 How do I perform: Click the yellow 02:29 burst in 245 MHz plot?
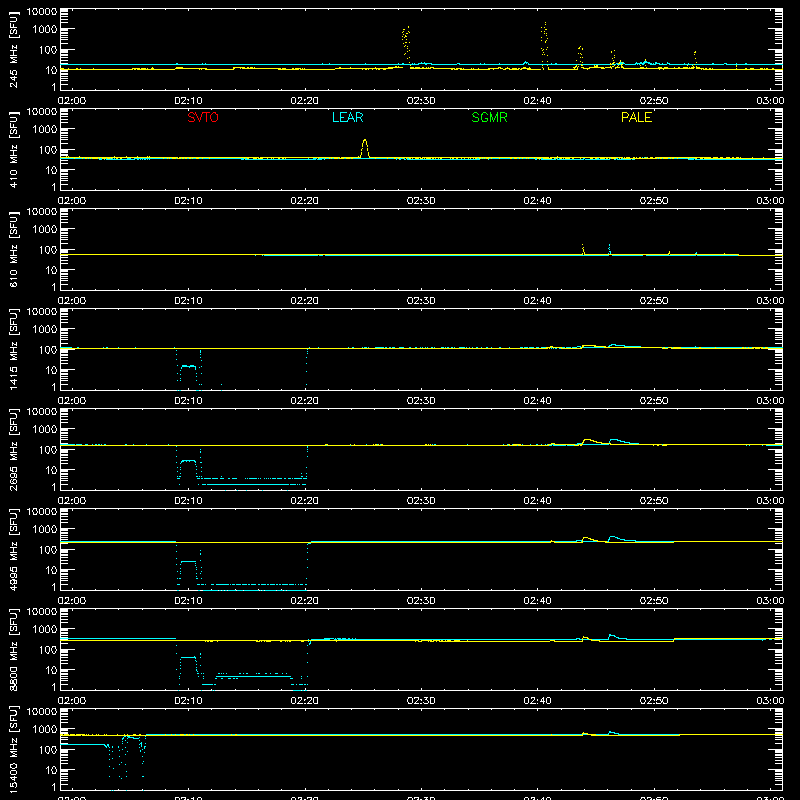point(406,45)
